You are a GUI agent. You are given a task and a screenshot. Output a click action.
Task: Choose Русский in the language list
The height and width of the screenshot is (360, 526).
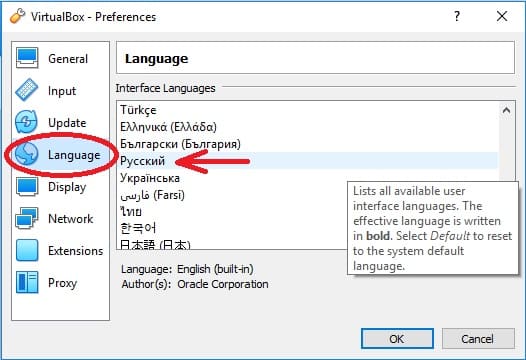click(308, 161)
